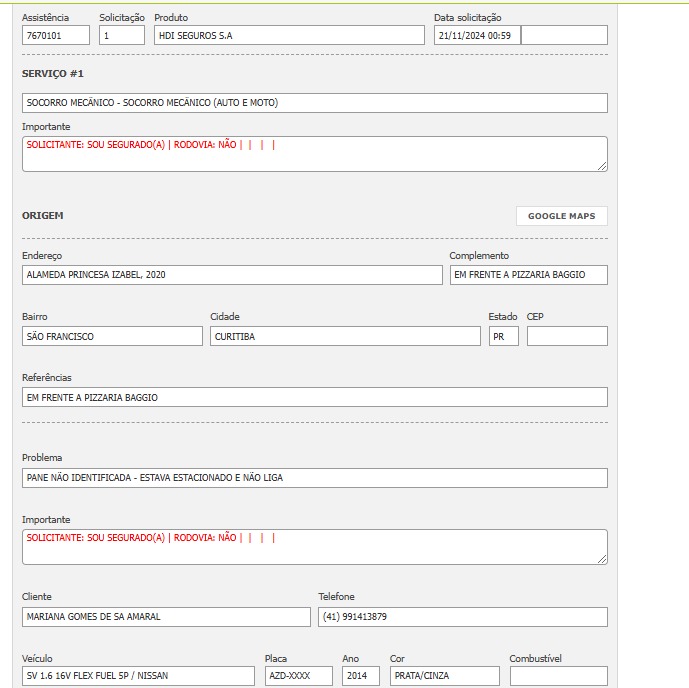Image resolution: width=689 pixels, height=688 pixels.
Task: Click the Cliente field Mariana Gomes de Sa Amaral
Action: click(166, 617)
